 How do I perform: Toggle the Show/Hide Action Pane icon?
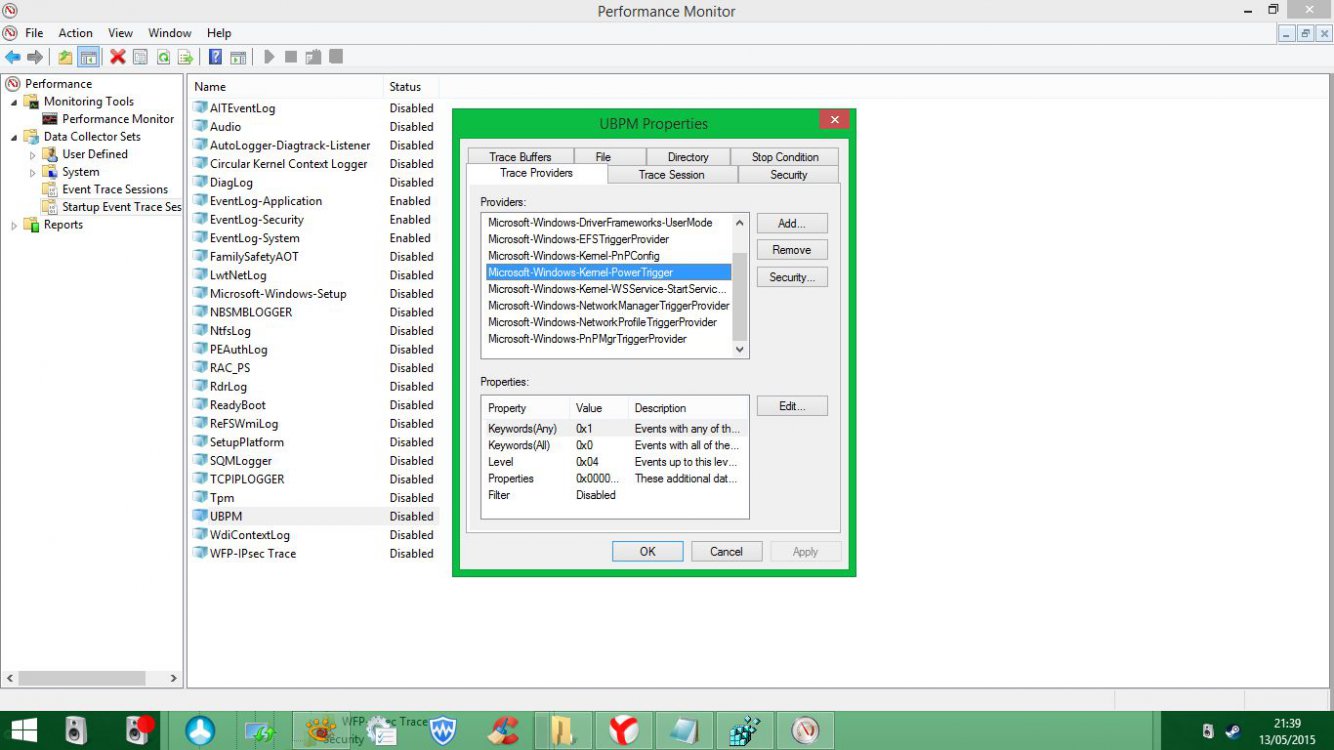pos(238,57)
